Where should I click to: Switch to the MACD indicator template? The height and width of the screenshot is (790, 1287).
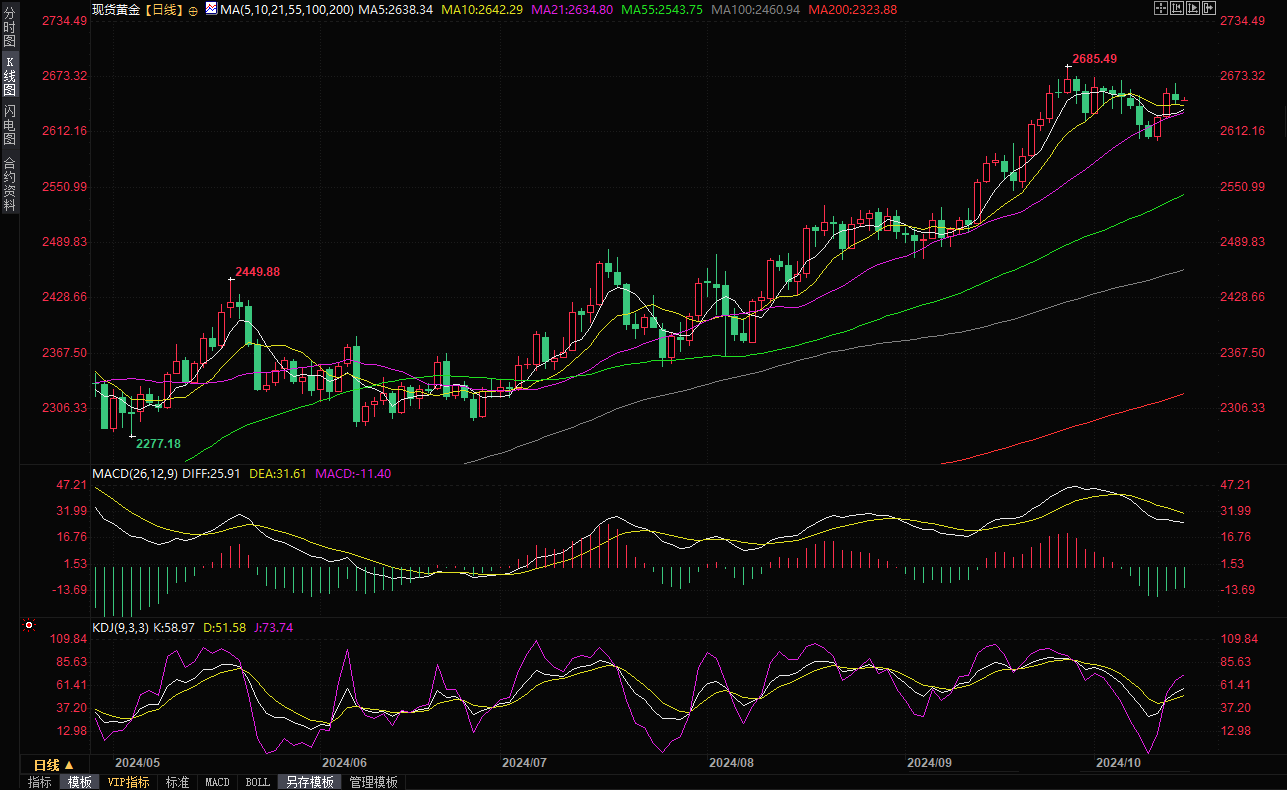(x=217, y=782)
